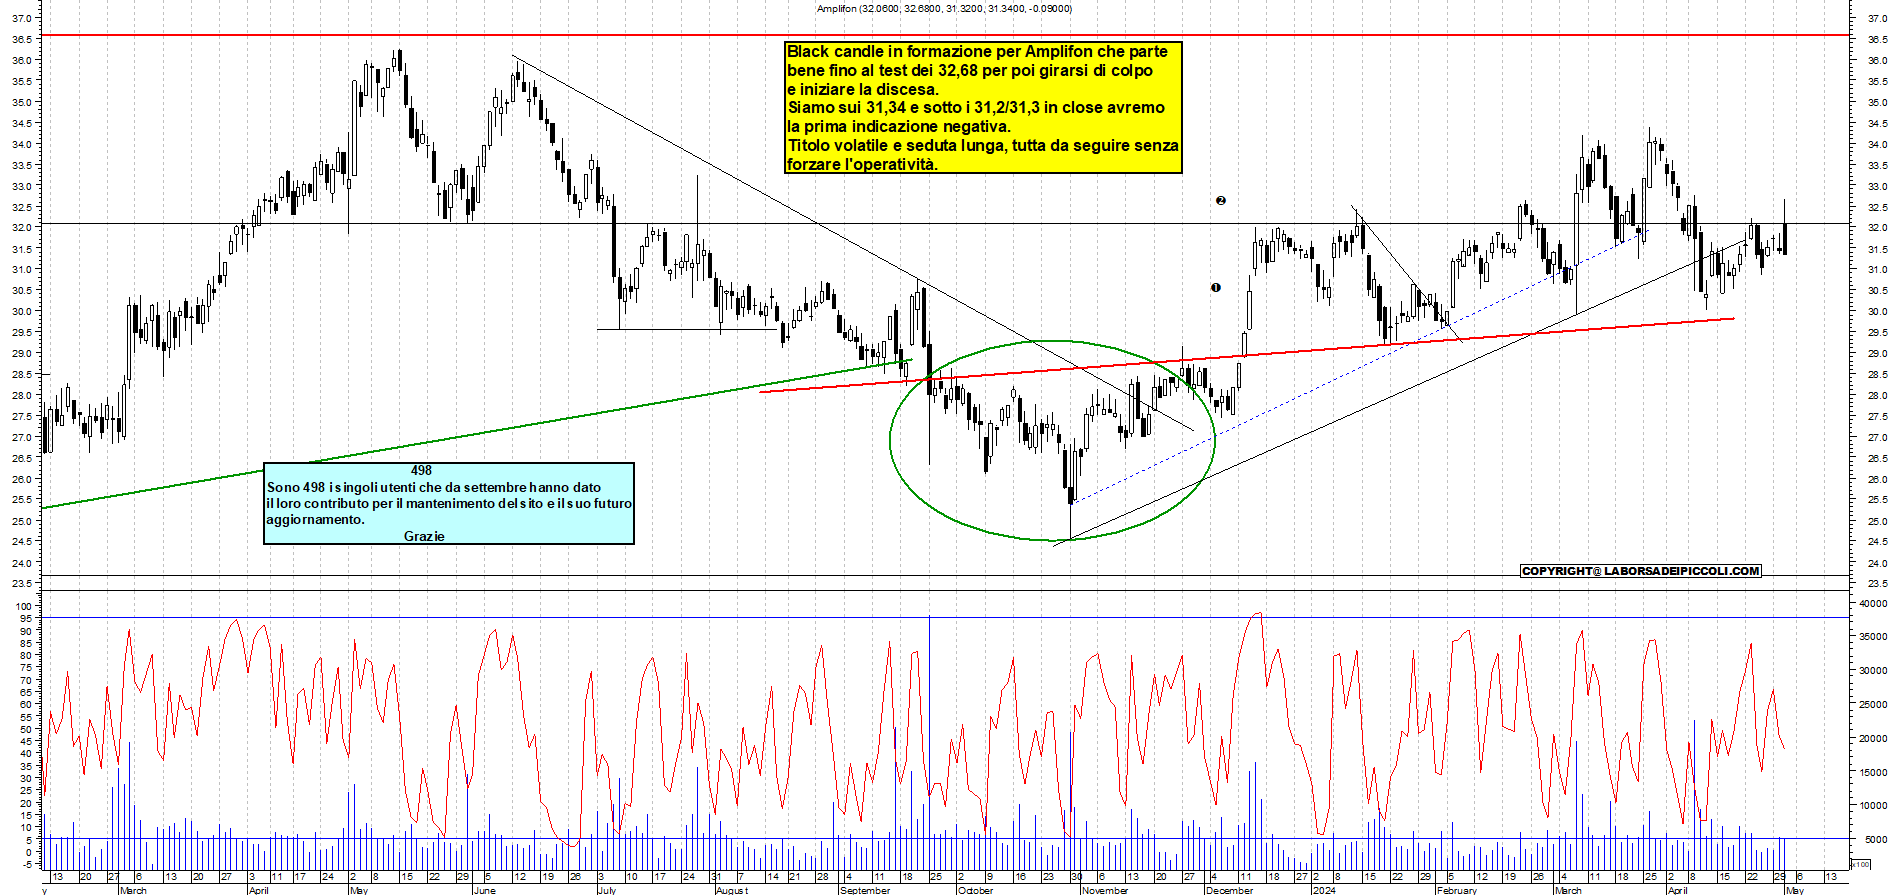This screenshot has height=895, width=1890.
Task: Click the 23.5 value on right price axis
Action: click(1877, 584)
